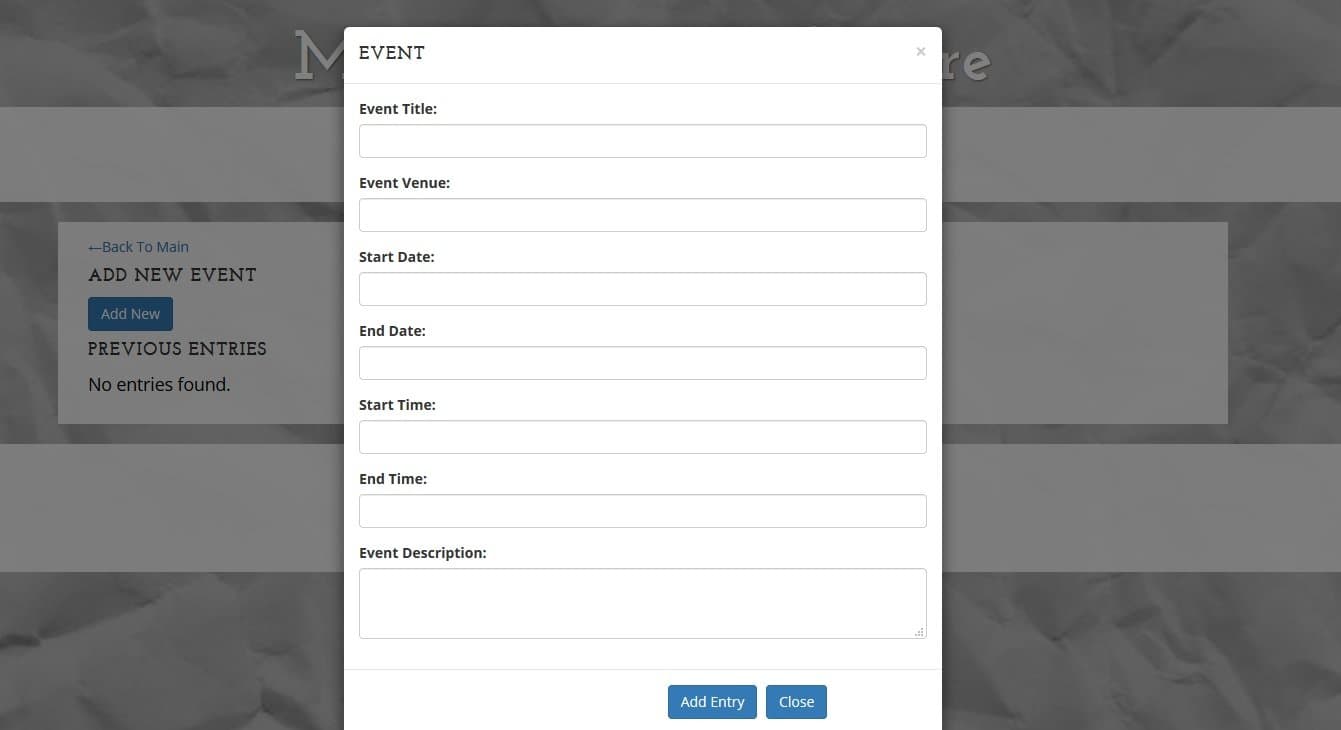Click the "Event Title:" label
1341x730 pixels.
pyautogui.click(x=398, y=109)
